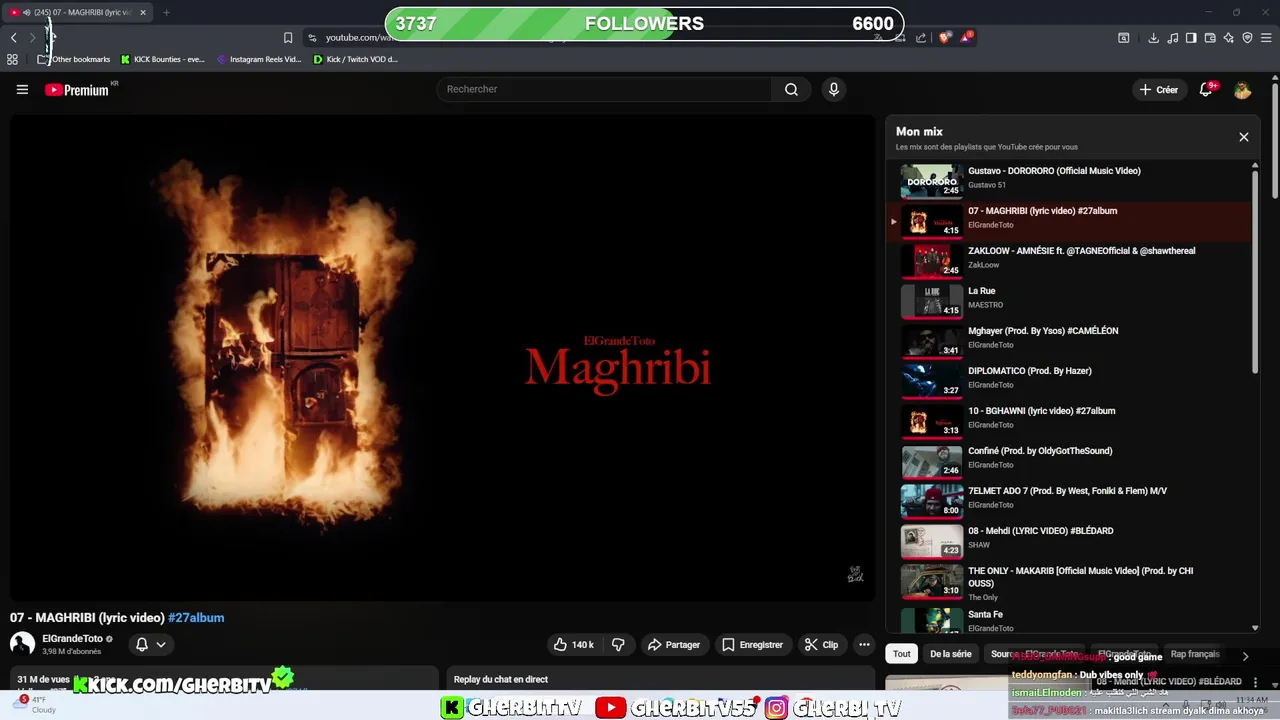Open Brave Rewards triangle icon
Image resolution: width=1280 pixels, height=720 pixels.
(966, 38)
